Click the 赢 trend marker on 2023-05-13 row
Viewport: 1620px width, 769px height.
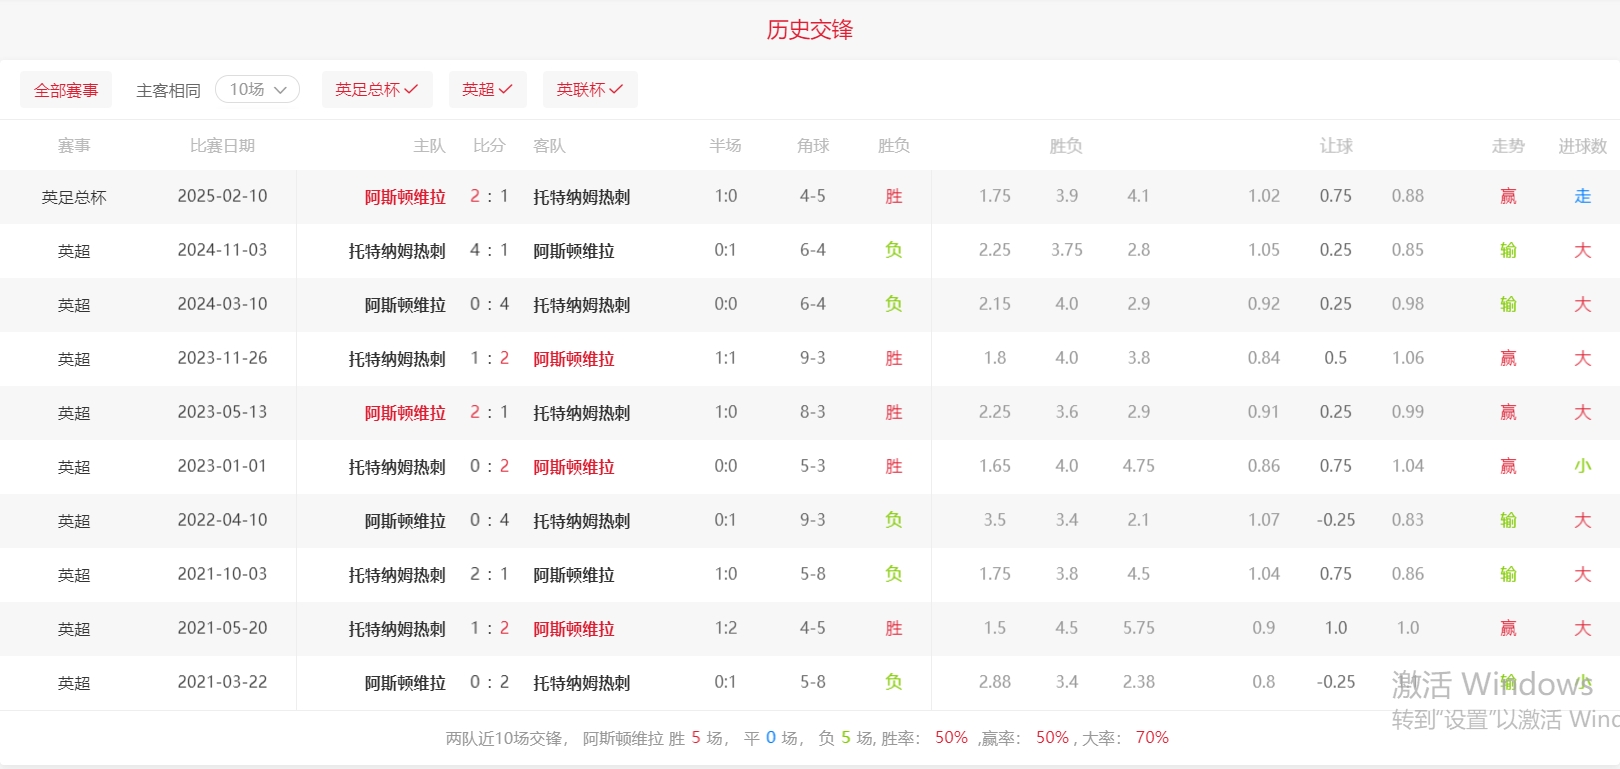click(x=1508, y=413)
